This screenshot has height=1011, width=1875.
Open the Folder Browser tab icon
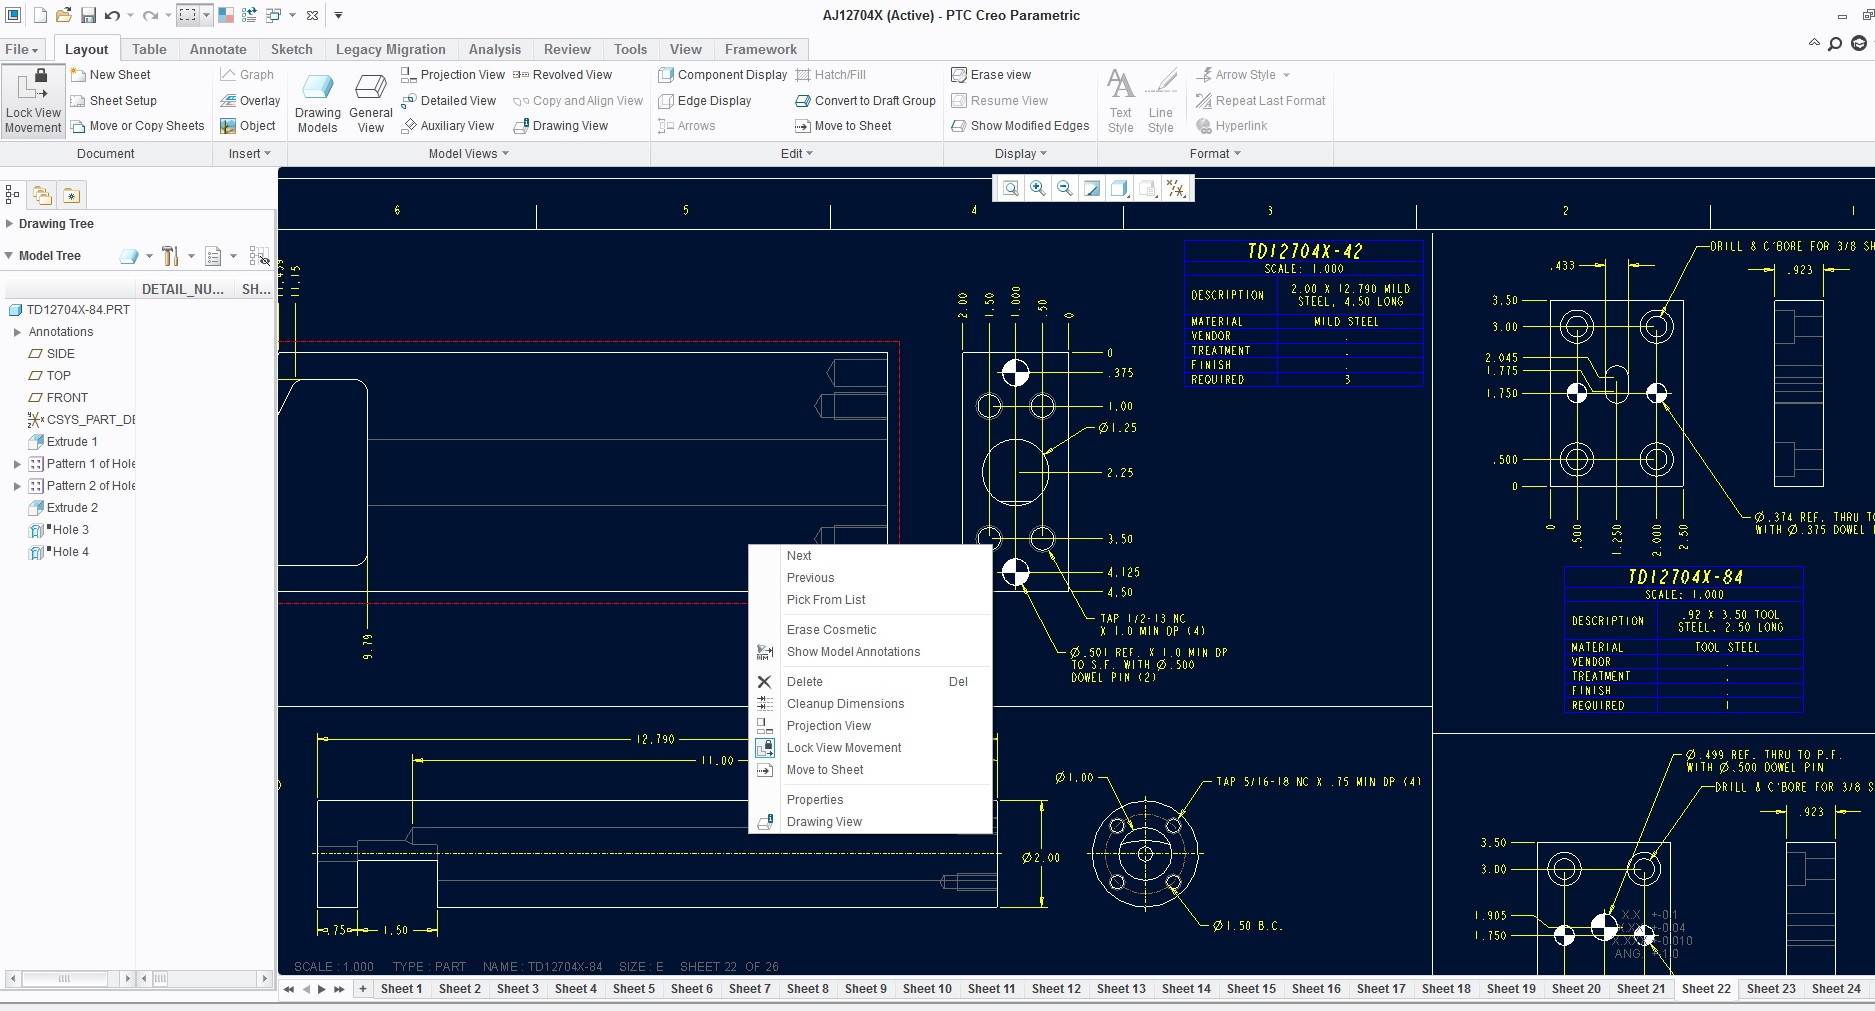(42, 195)
